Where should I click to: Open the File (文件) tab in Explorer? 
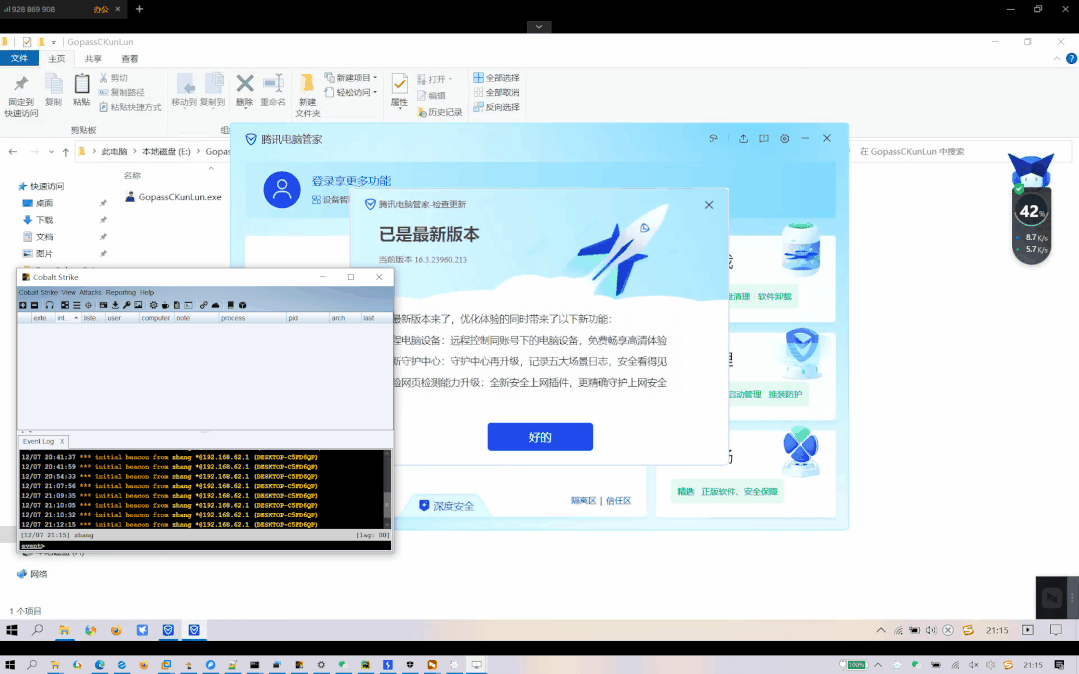coord(19,59)
